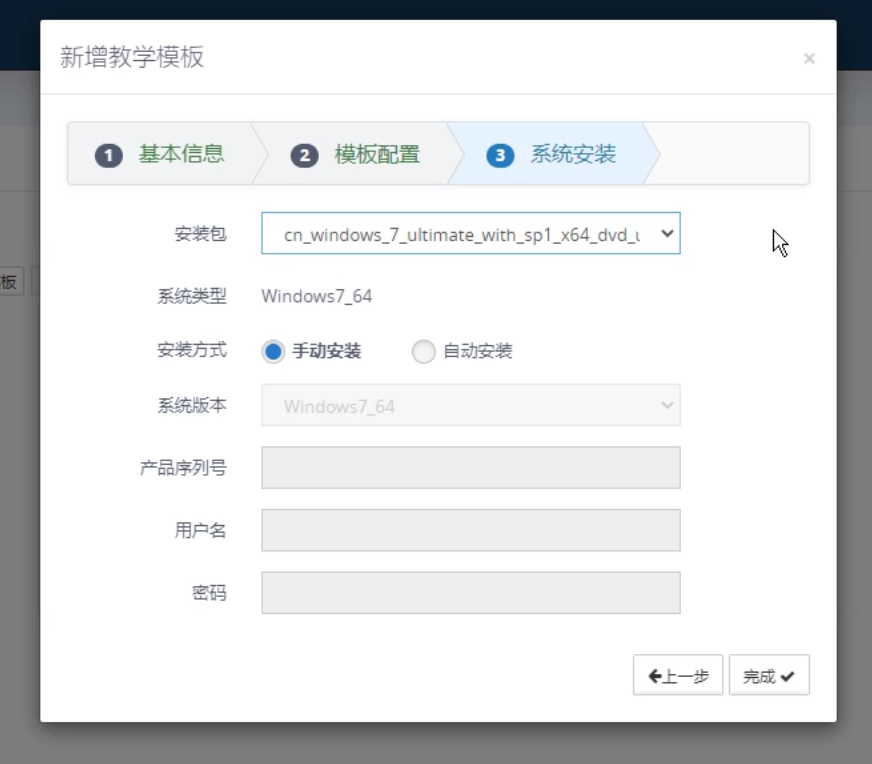
Task: Focus the 产品序列号 input field
Action: 470,468
